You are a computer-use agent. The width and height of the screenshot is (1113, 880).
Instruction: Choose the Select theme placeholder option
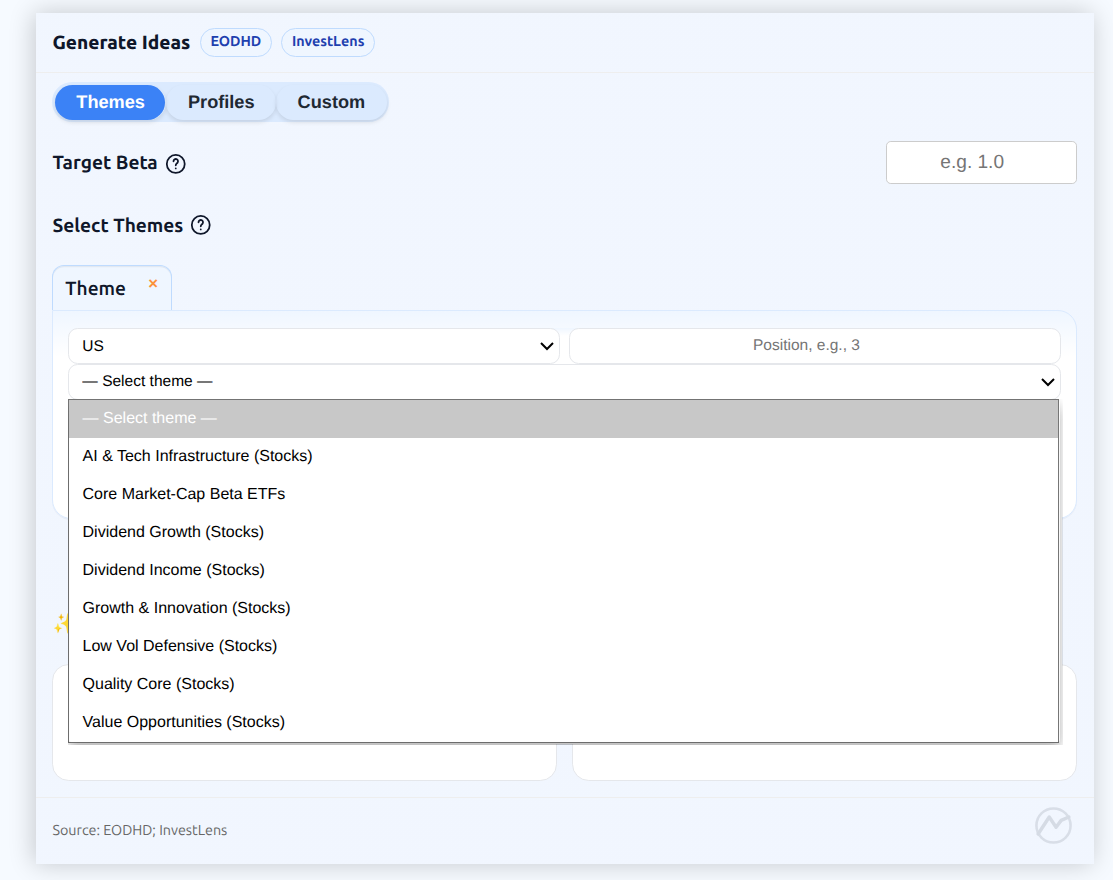[564, 419]
